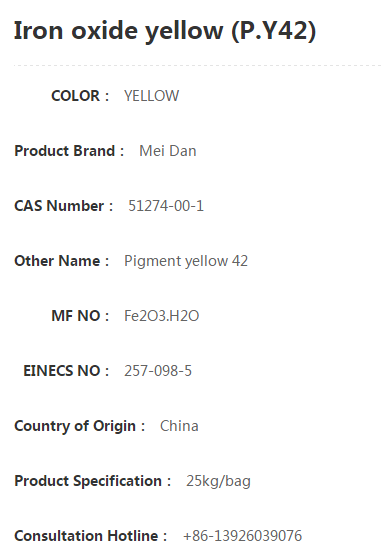Image resolution: width=382 pixels, height=555 pixels.
Task: Click the Iron oxide yellow (P.Y42) heading
Action: [165, 31]
